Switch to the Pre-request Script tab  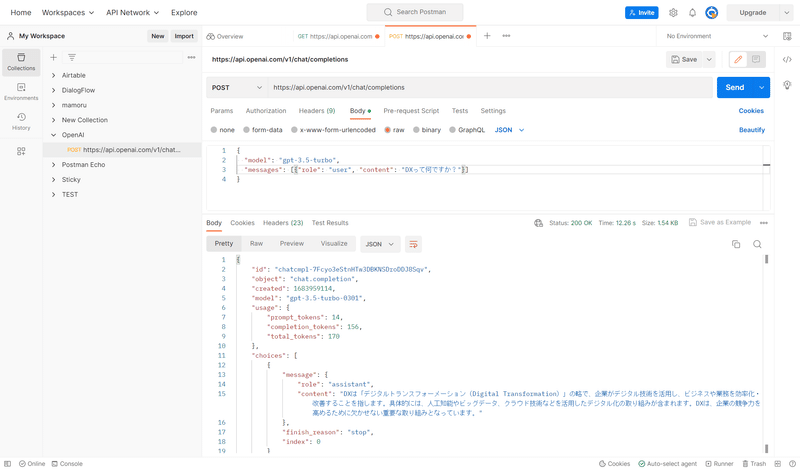pos(411,111)
